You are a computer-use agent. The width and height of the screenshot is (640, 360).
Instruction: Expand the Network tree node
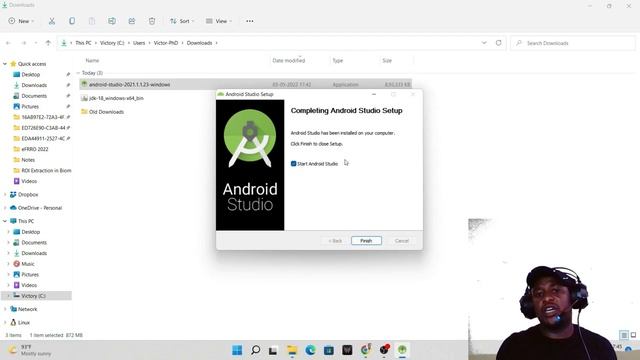5,309
